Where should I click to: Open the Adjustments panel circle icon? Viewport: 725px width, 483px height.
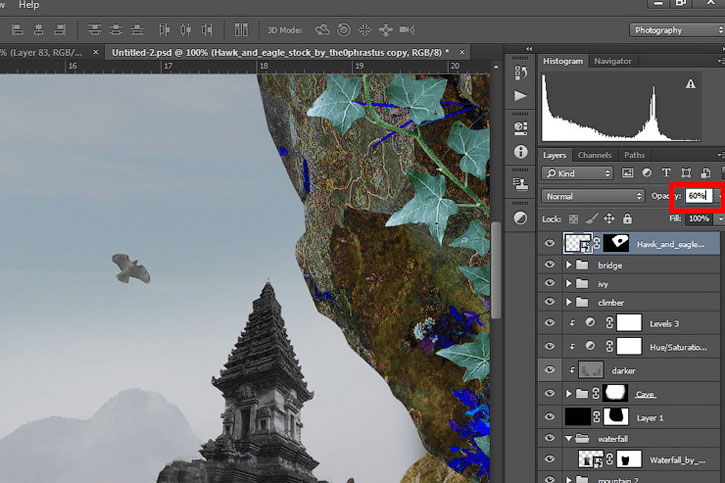[520, 218]
